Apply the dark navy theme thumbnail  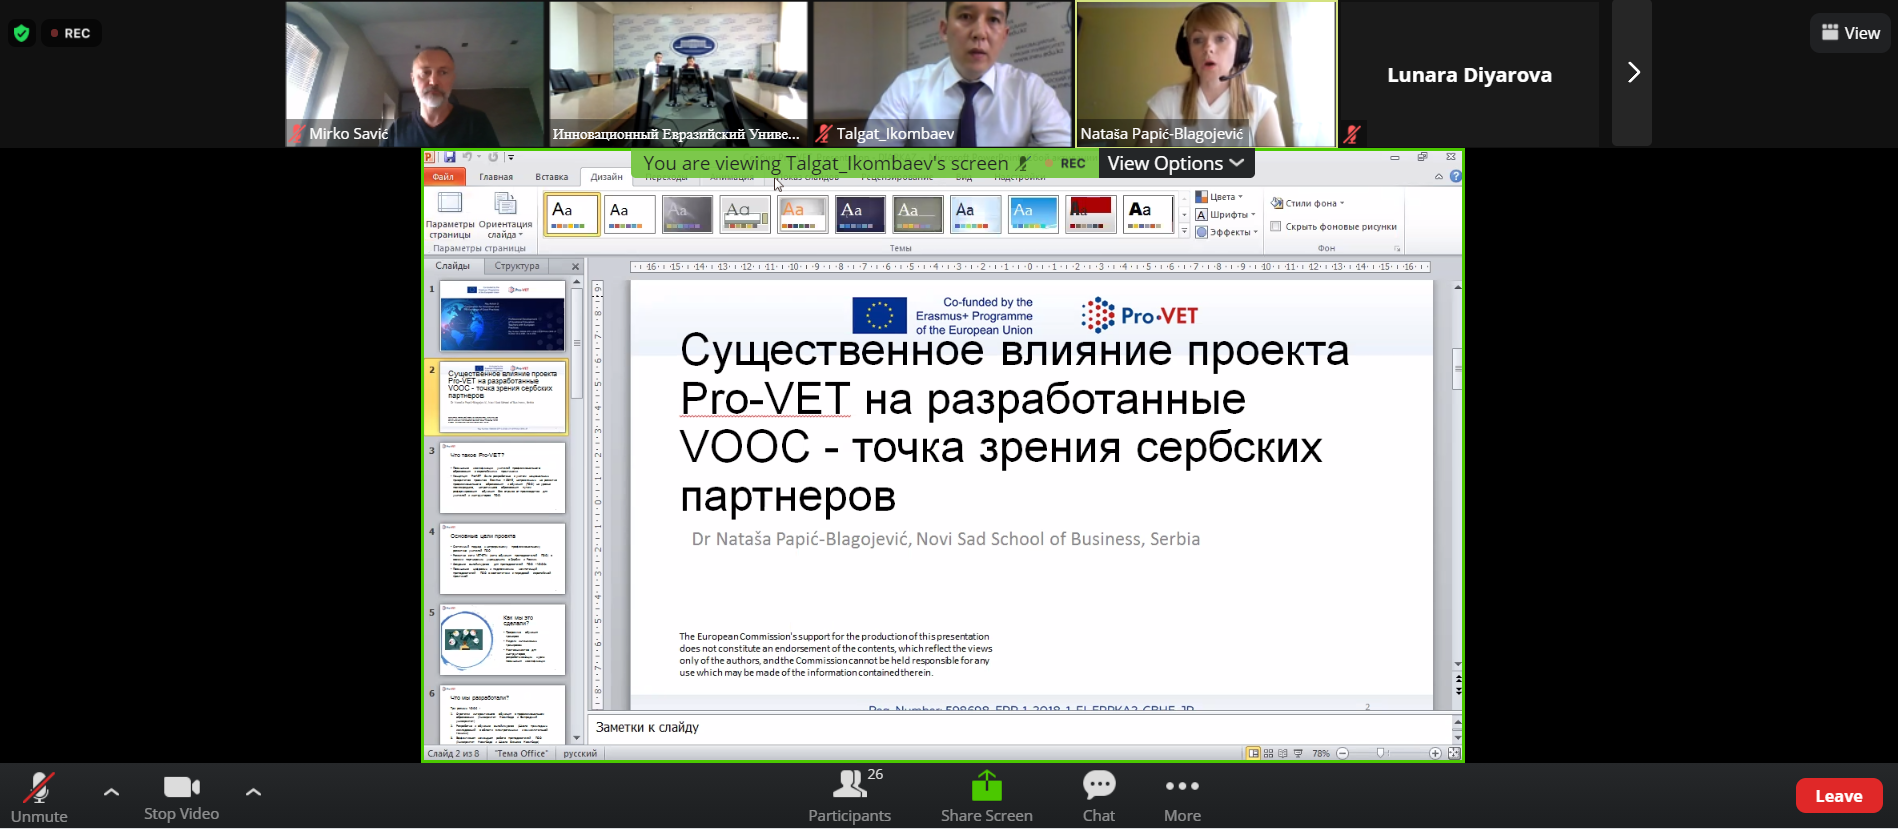pos(860,214)
